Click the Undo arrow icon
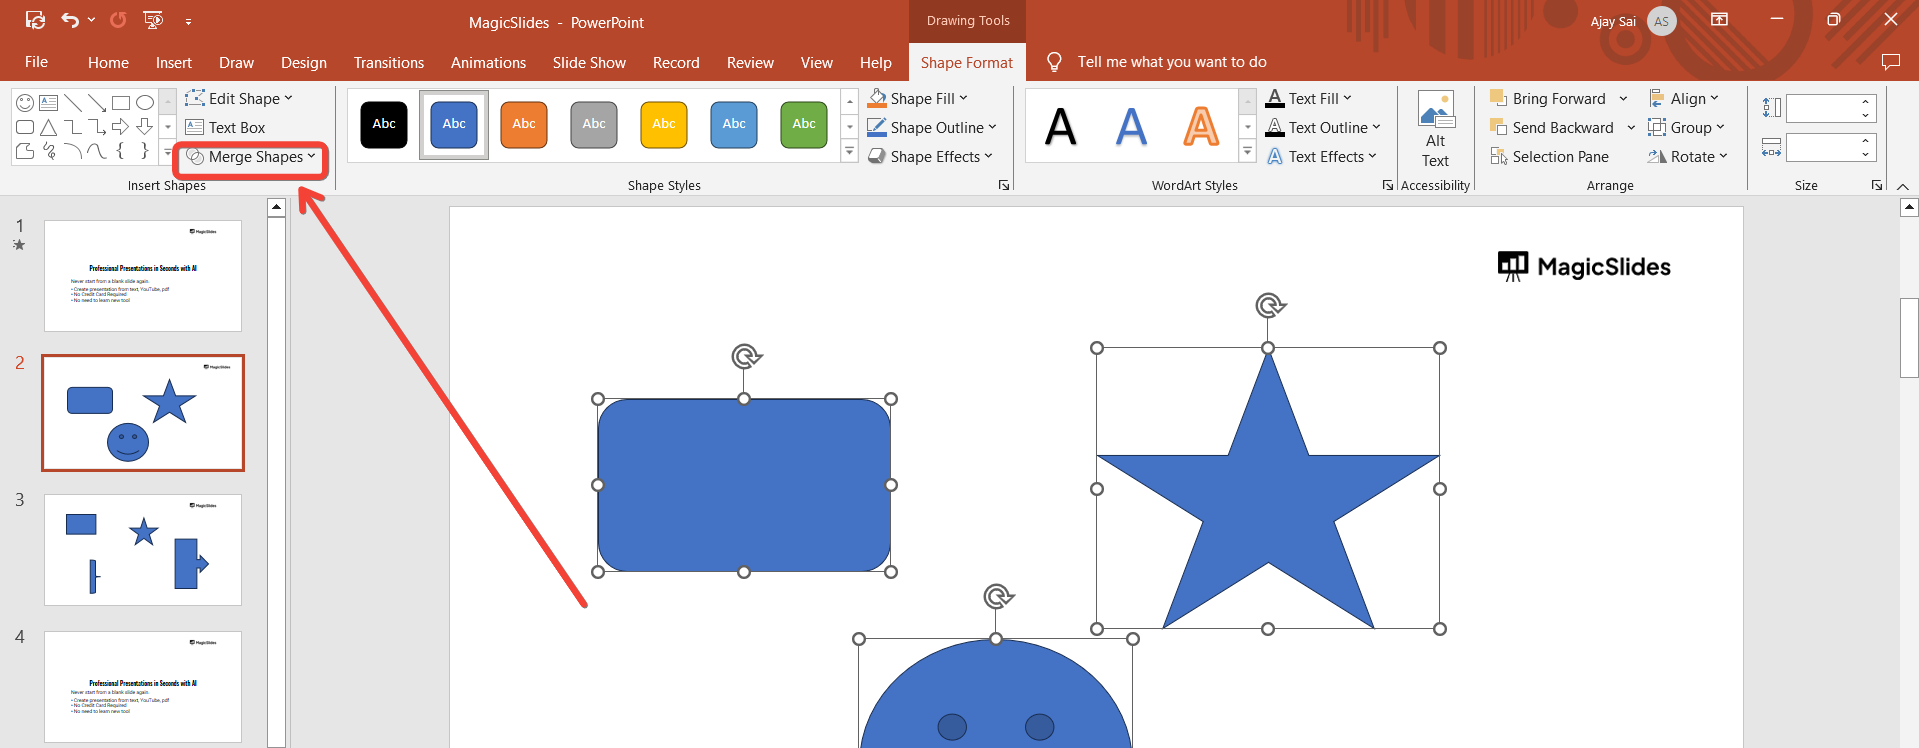The image size is (1919, 748). coord(70,20)
